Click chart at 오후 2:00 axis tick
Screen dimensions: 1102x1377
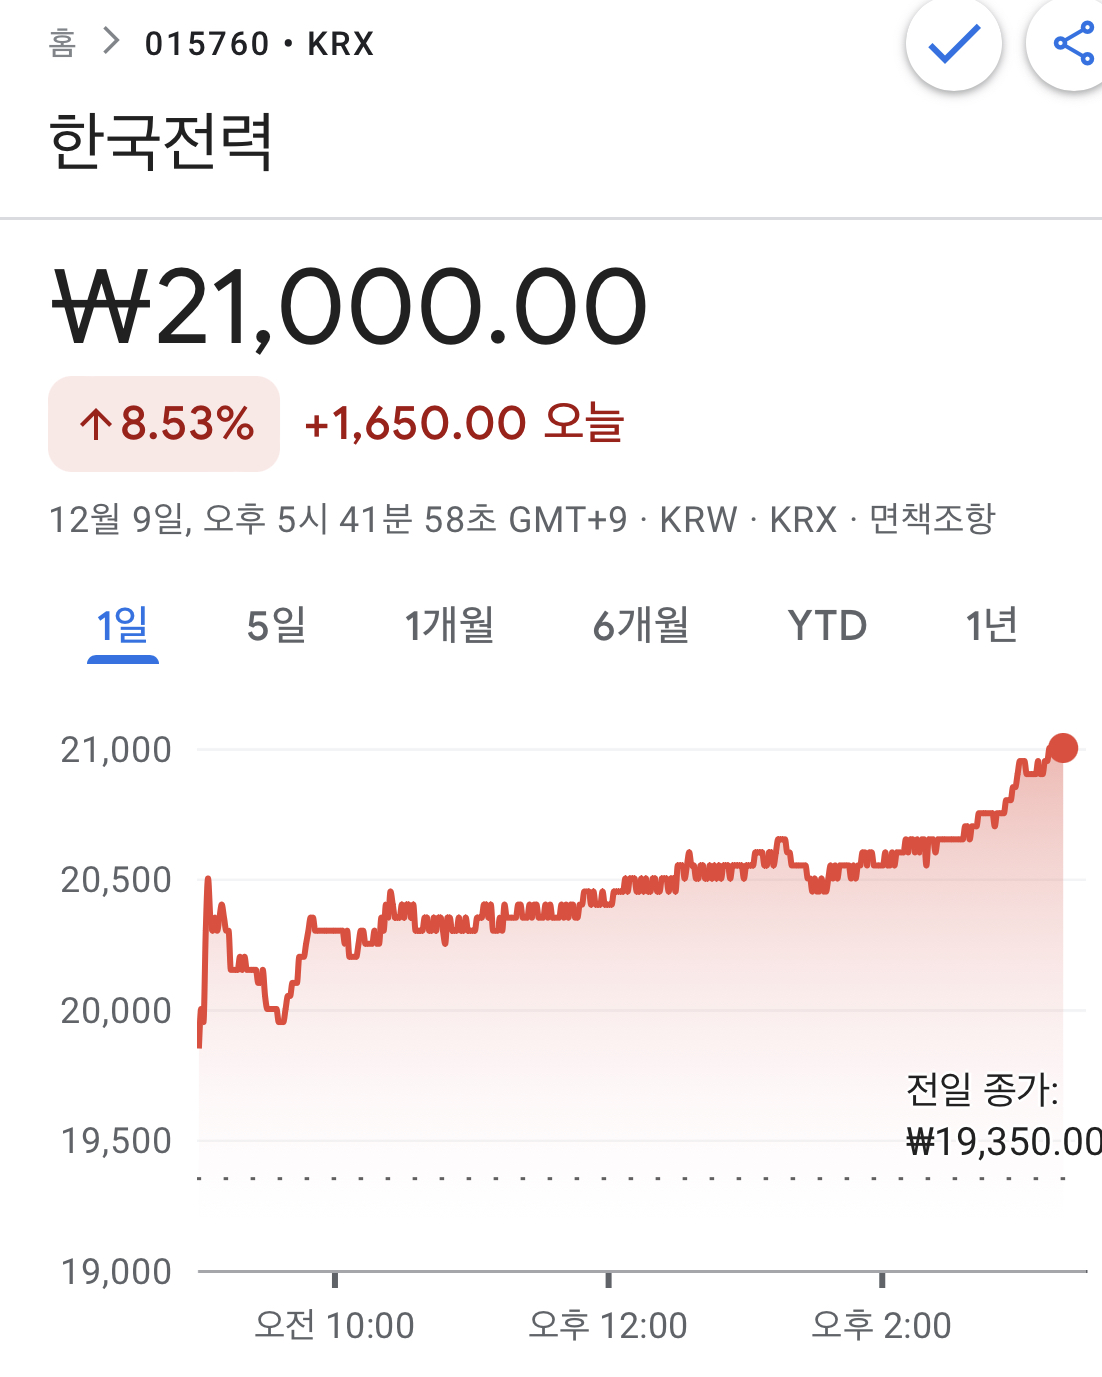tap(881, 1279)
